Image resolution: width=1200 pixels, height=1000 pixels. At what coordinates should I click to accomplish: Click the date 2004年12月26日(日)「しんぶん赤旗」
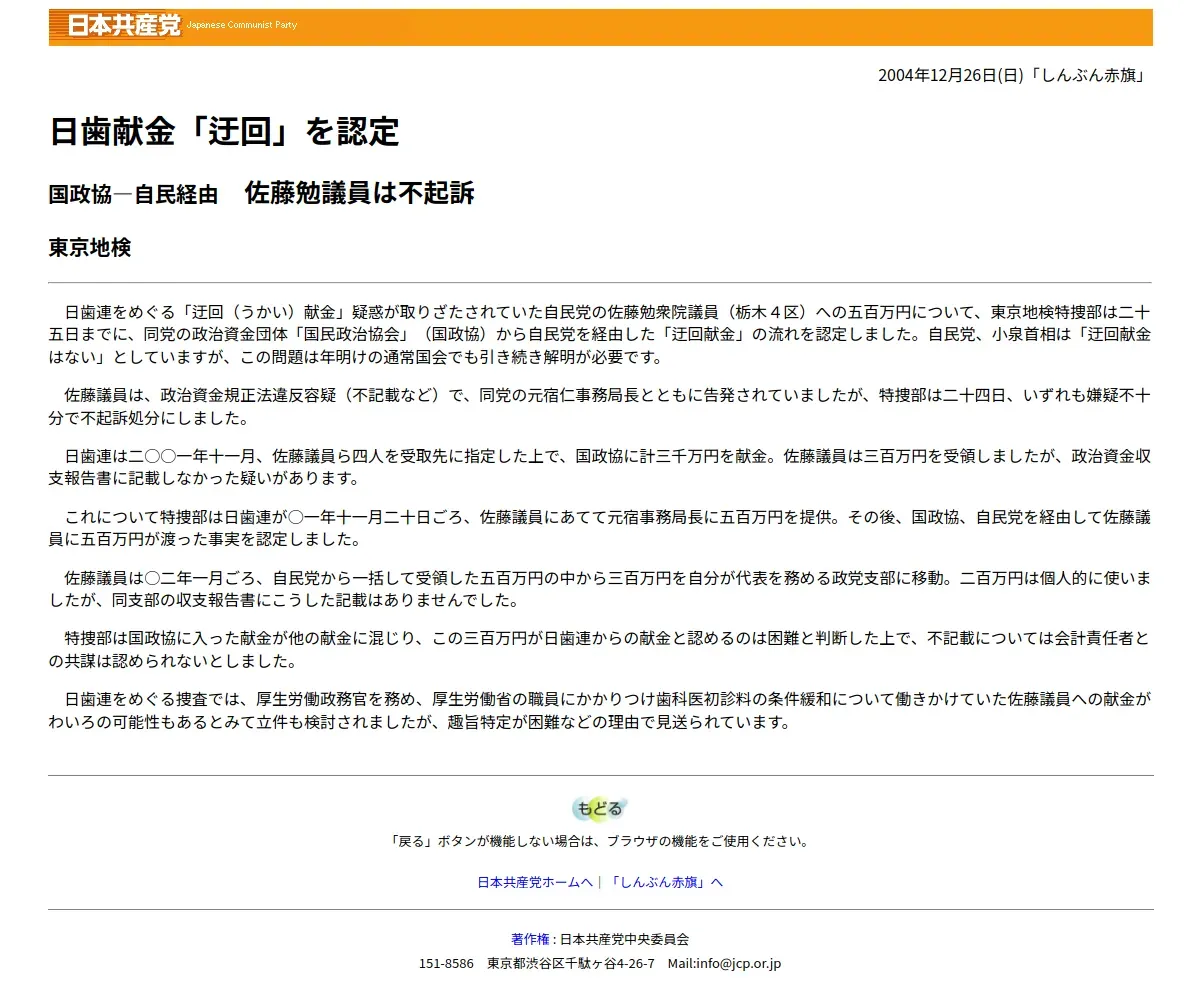tap(1011, 75)
